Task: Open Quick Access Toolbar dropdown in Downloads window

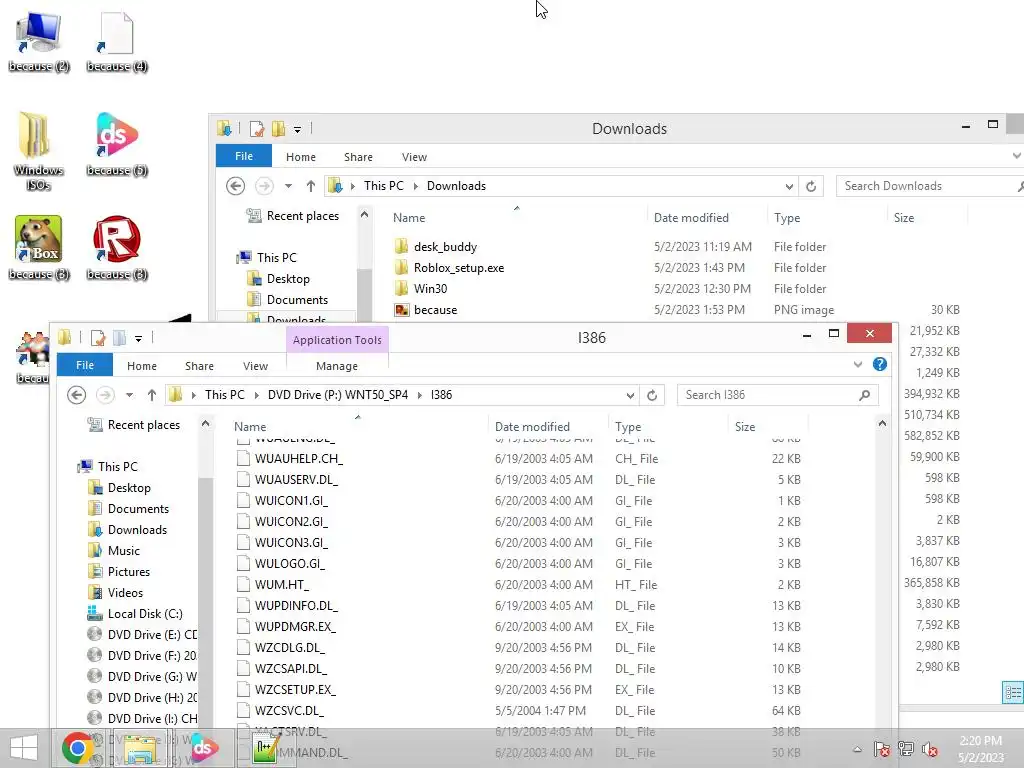Action: click(x=297, y=129)
